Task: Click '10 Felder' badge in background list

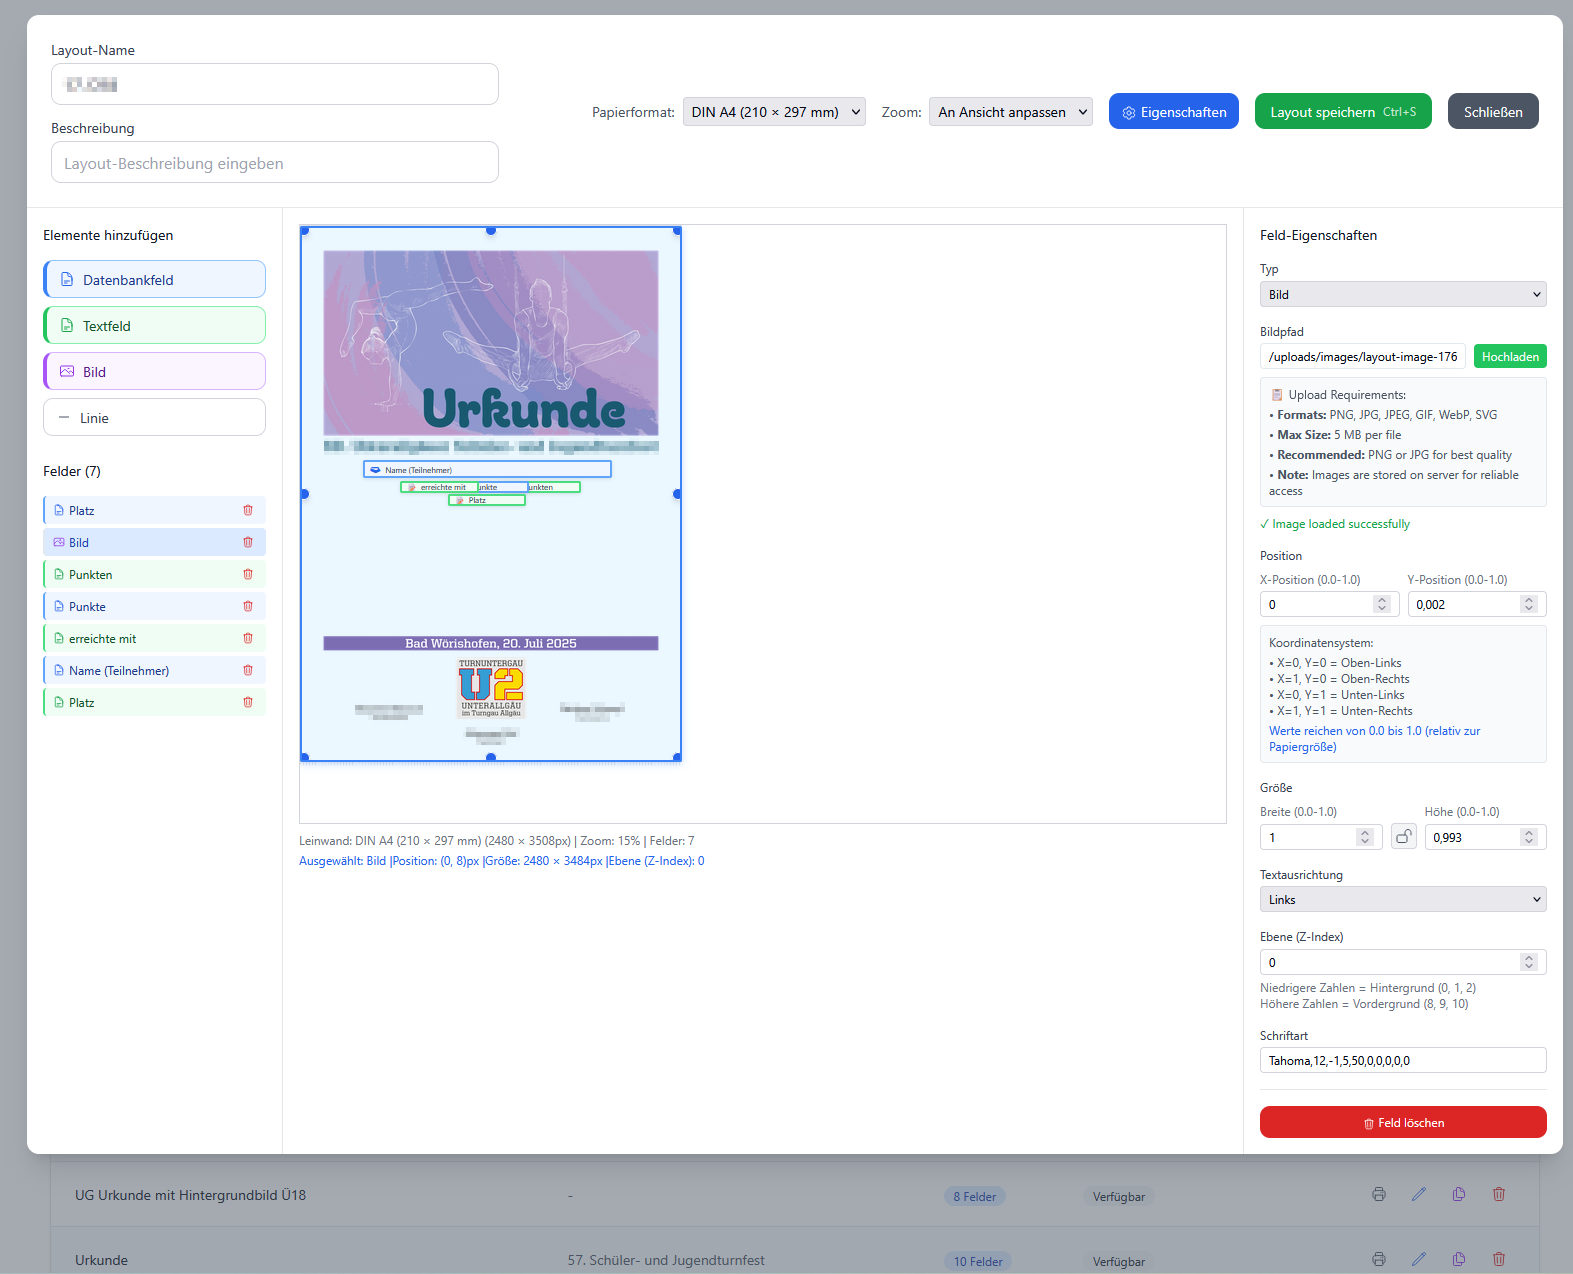Action: (x=978, y=1261)
